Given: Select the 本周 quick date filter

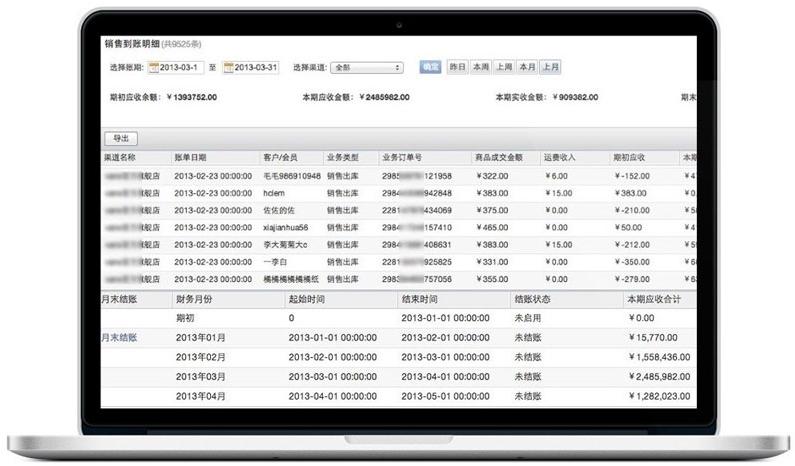Looking at the screenshot, I should tap(480, 67).
